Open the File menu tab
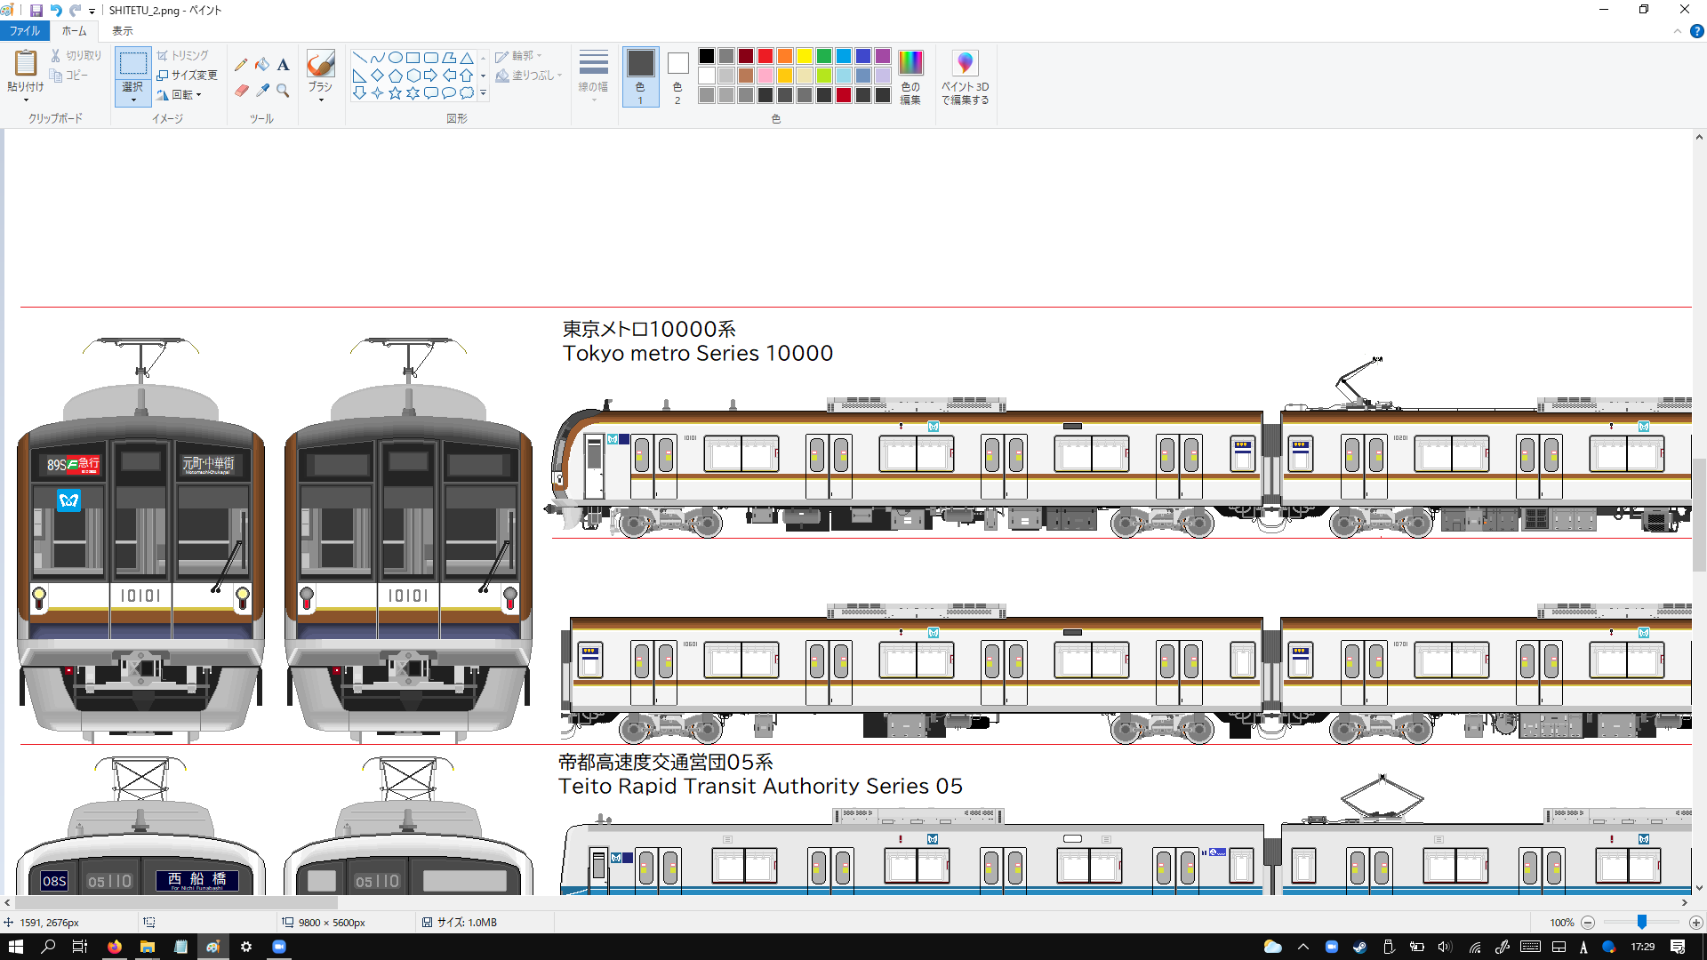The width and height of the screenshot is (1707, 960). 24,31
